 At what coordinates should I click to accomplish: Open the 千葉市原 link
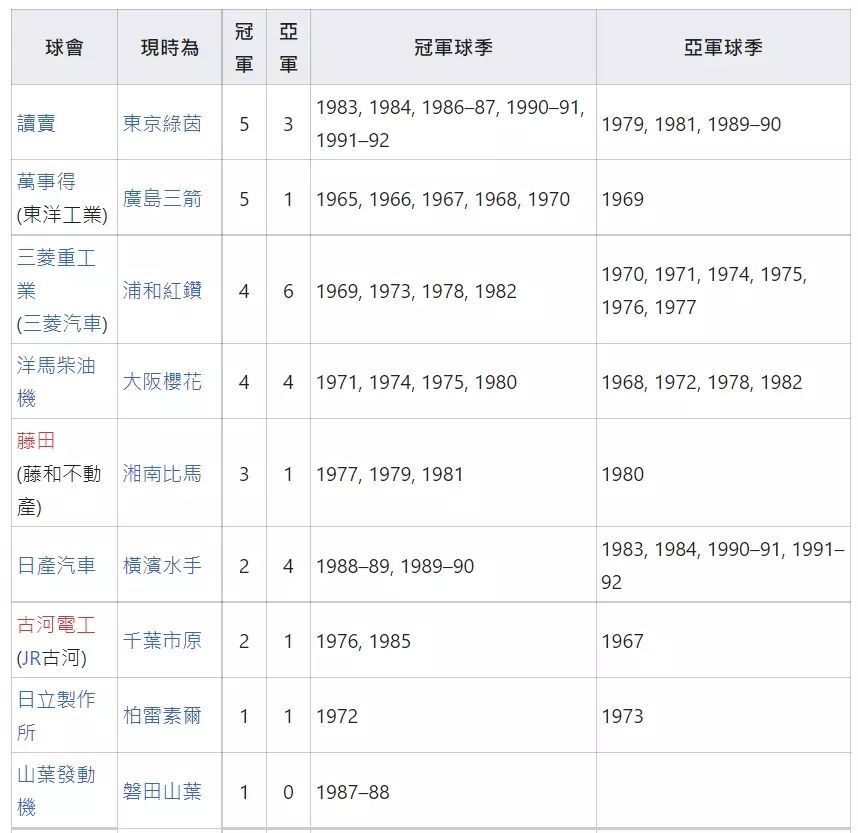[162, 640]
